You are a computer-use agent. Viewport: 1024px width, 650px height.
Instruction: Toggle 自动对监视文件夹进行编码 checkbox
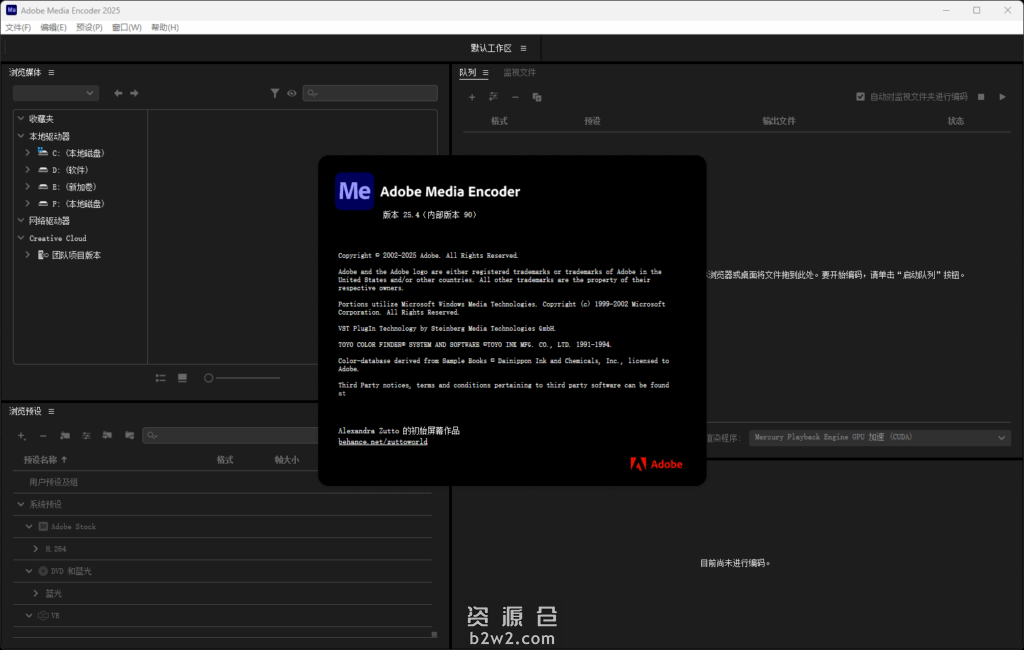tap(860, 97)
